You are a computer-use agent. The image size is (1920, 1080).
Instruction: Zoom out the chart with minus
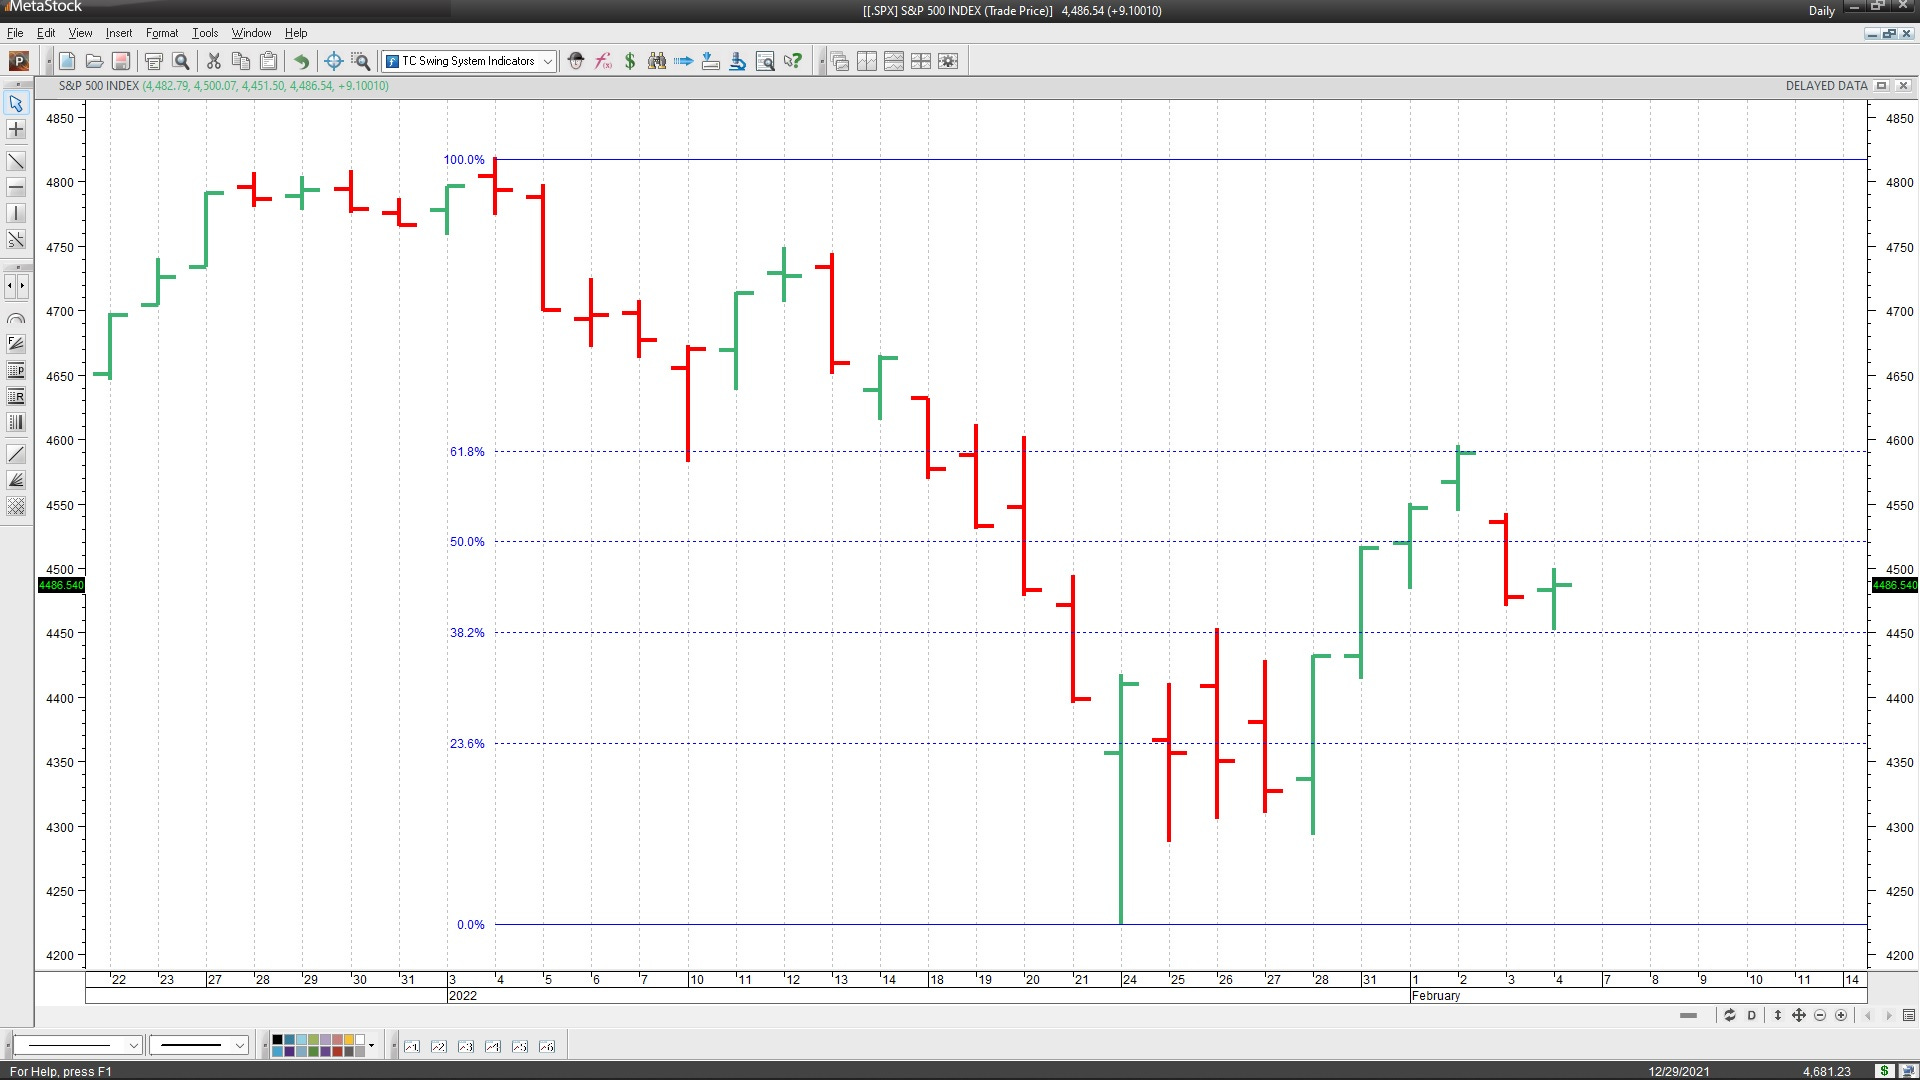click(x=1820, y=1015)
